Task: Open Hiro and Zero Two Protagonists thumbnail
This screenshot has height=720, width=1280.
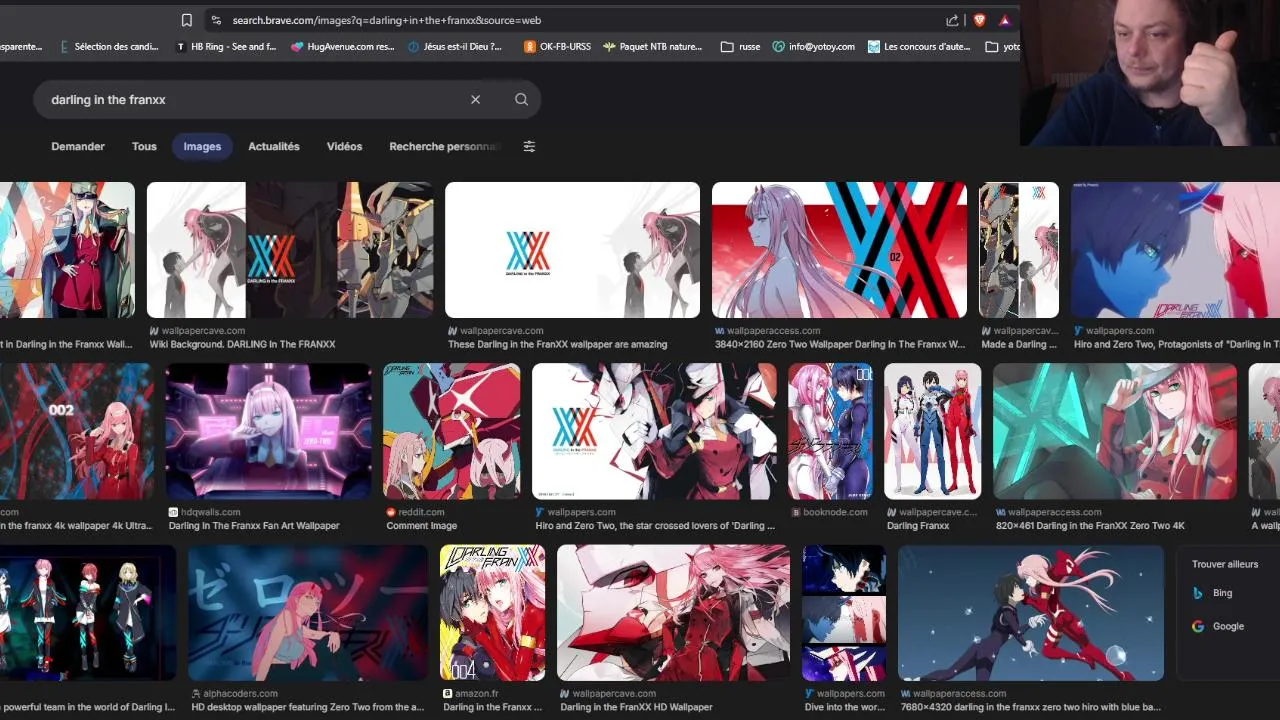Action: (x=1175, y=250)
